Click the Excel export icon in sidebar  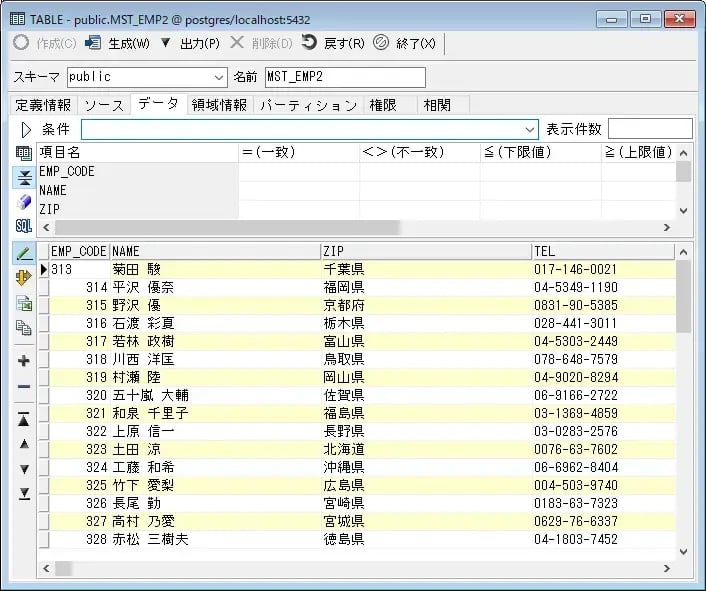[24, 303]
